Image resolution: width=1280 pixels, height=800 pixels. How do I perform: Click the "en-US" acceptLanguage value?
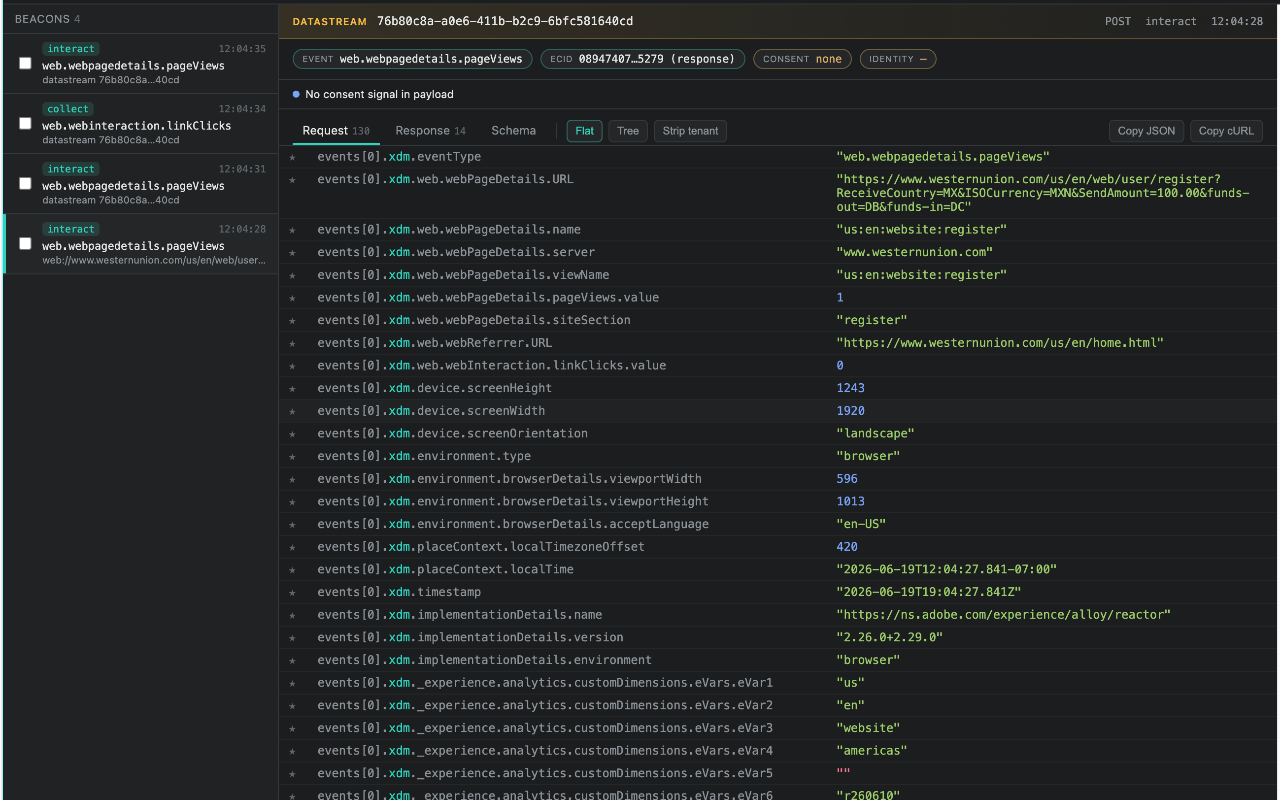point(861,525)
